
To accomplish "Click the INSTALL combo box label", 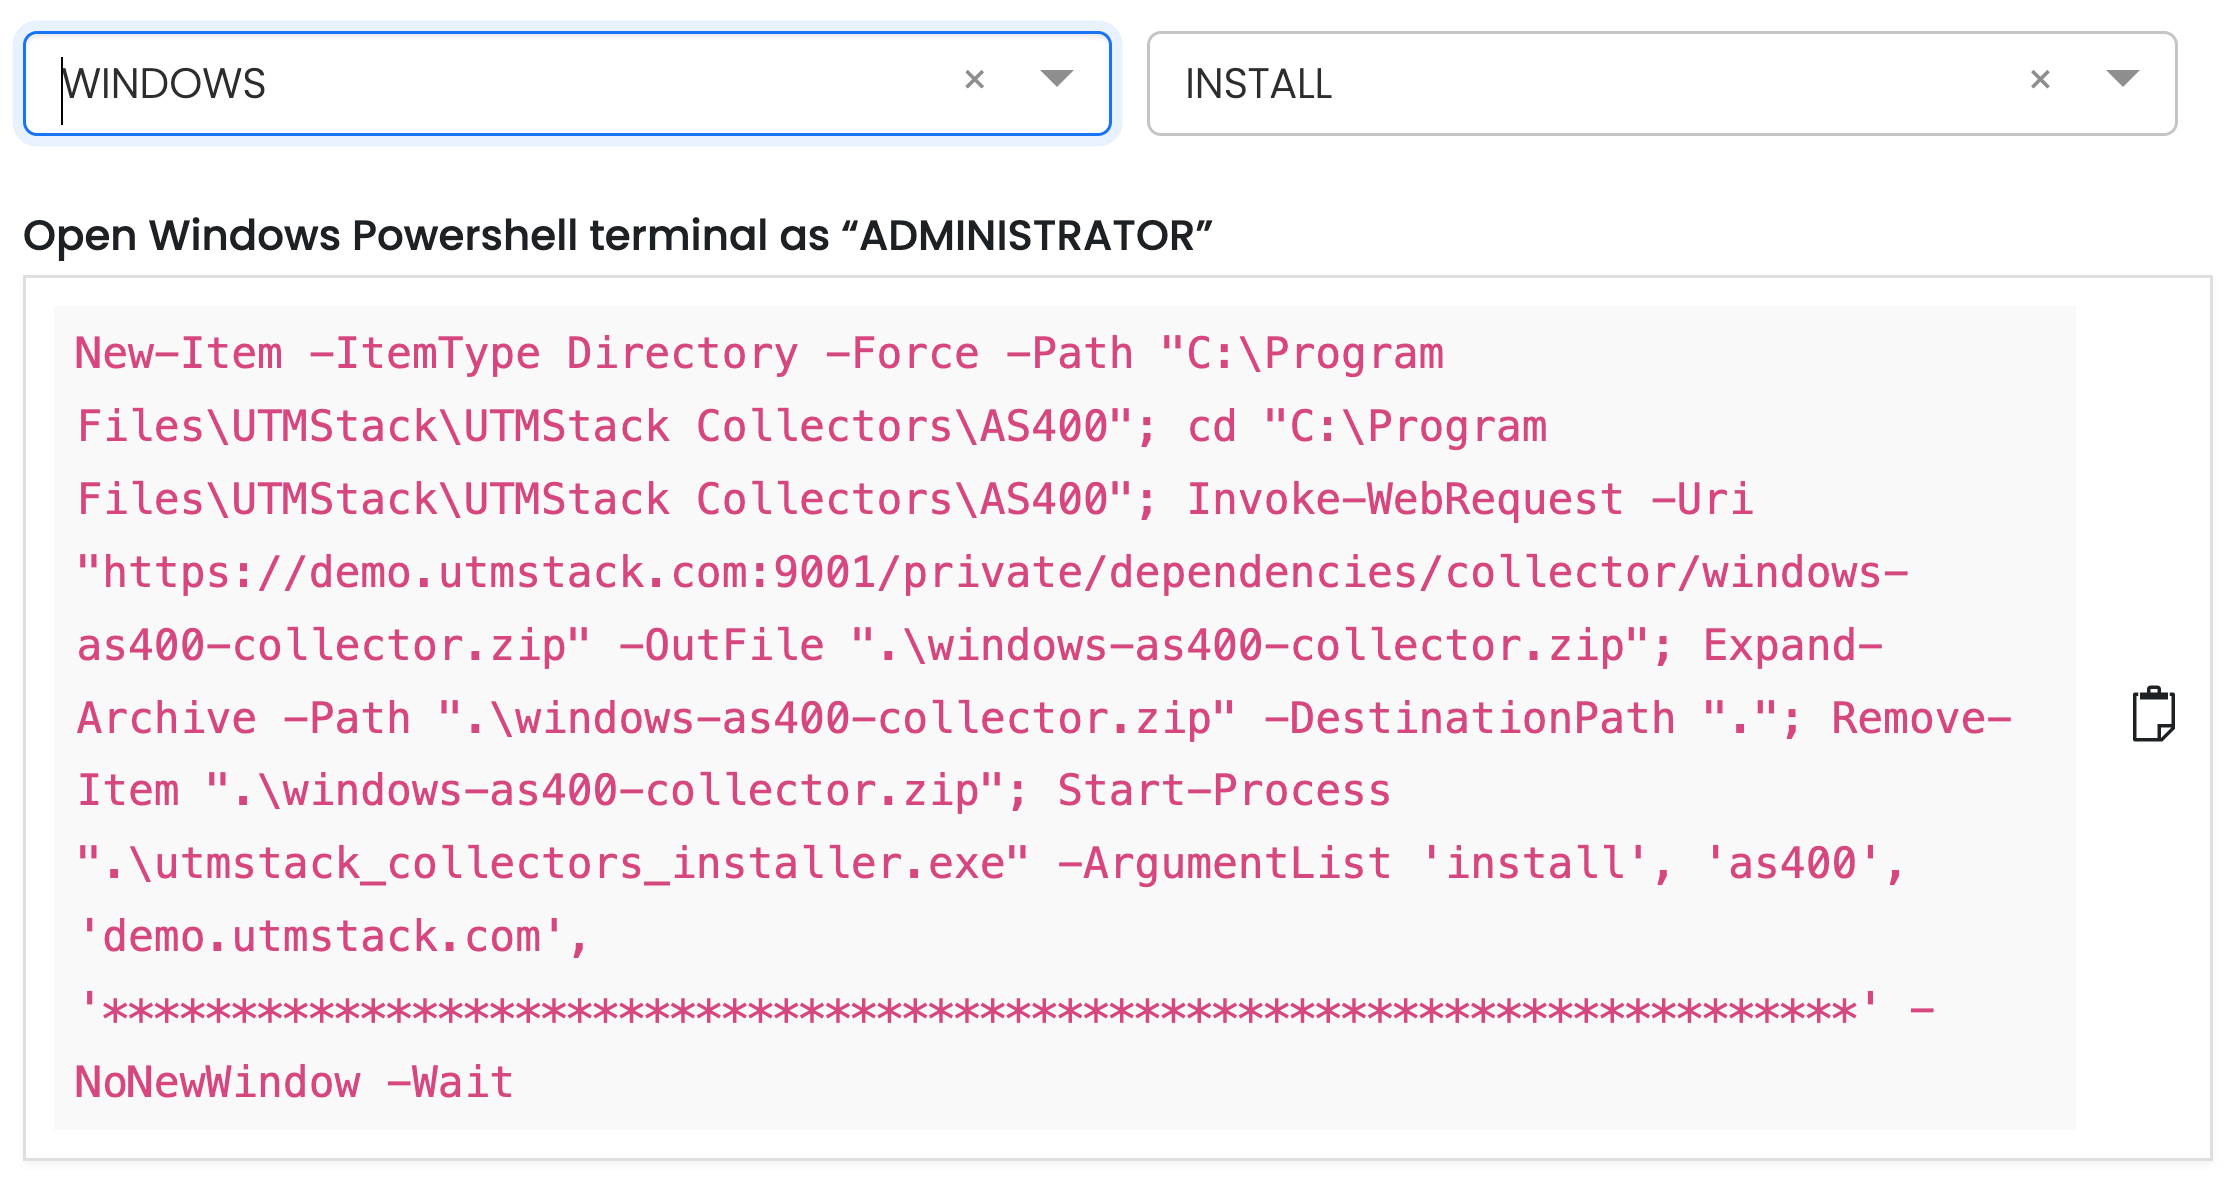I will [x=1258, y=84].
